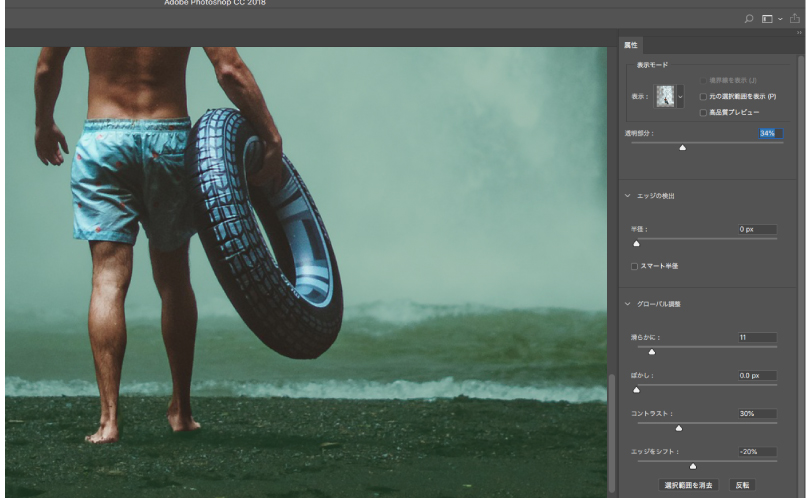
Task: Click the エッジをシフト slider handle
Action: (x=693, y=466)
